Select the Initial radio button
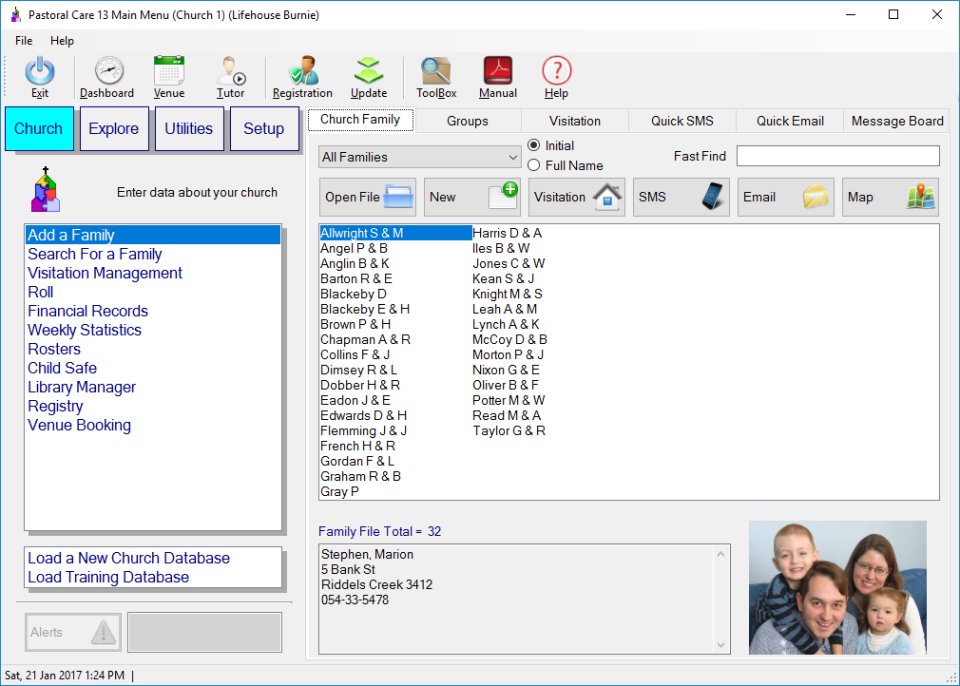 pos(534,146)
